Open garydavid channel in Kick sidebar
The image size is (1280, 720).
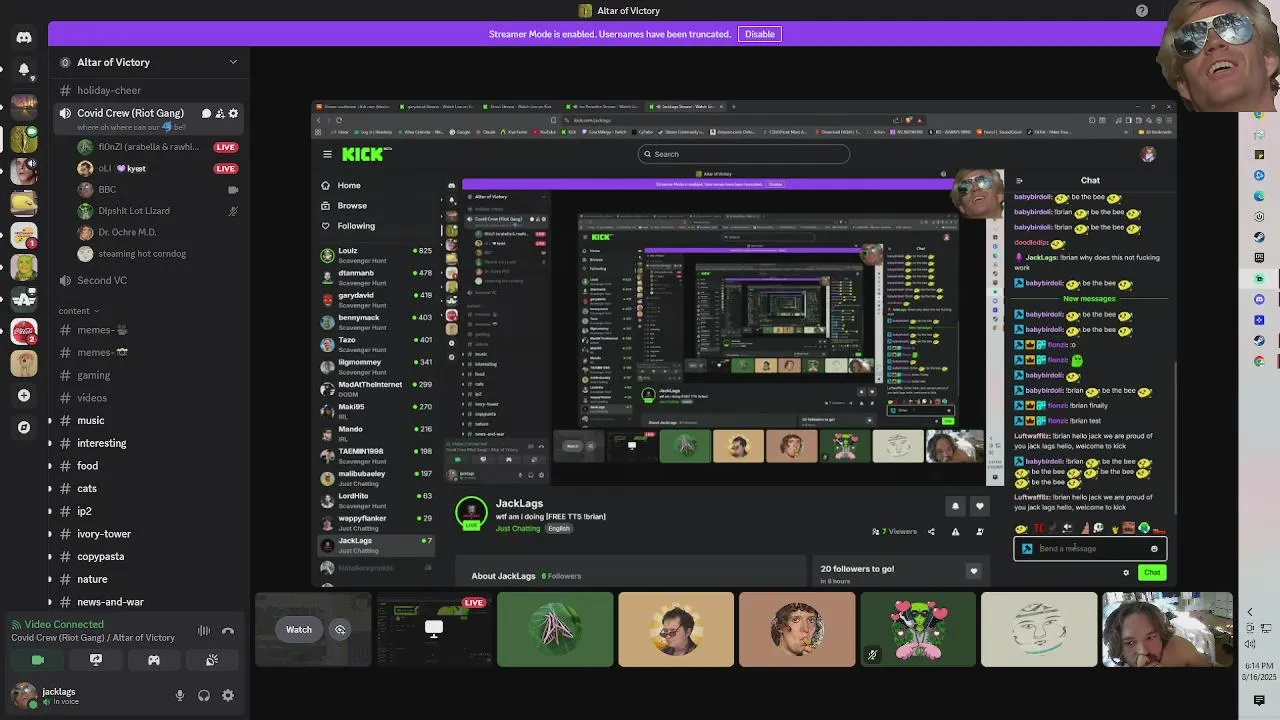coord(376,300)
